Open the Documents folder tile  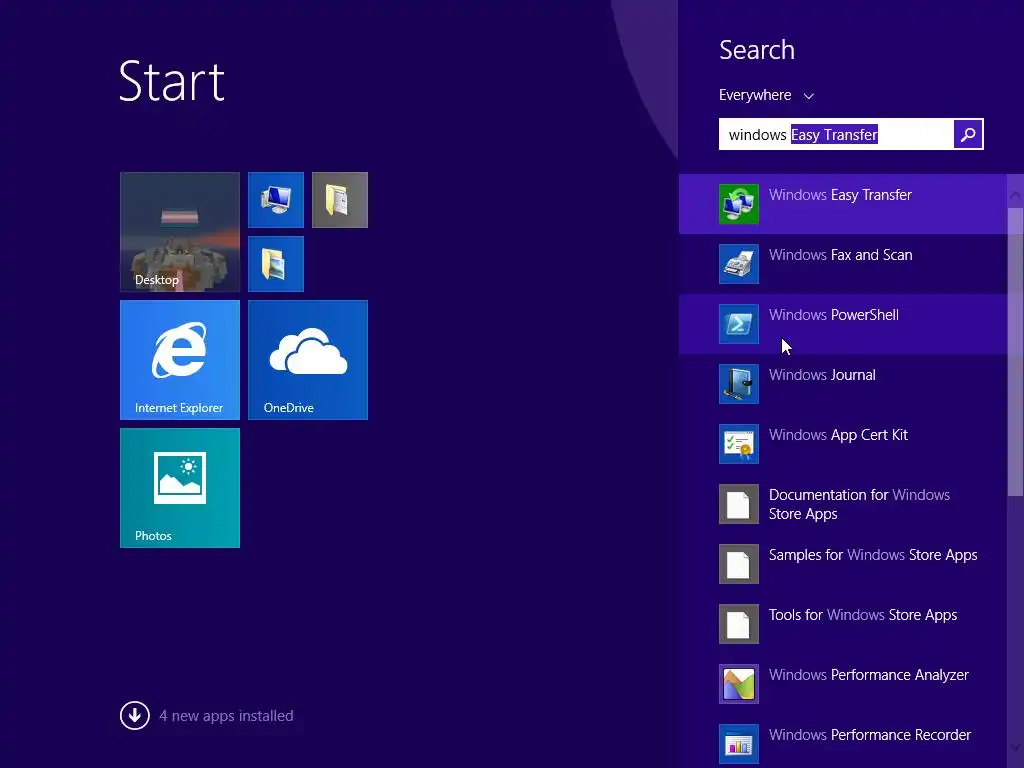[x=340, y=200]
